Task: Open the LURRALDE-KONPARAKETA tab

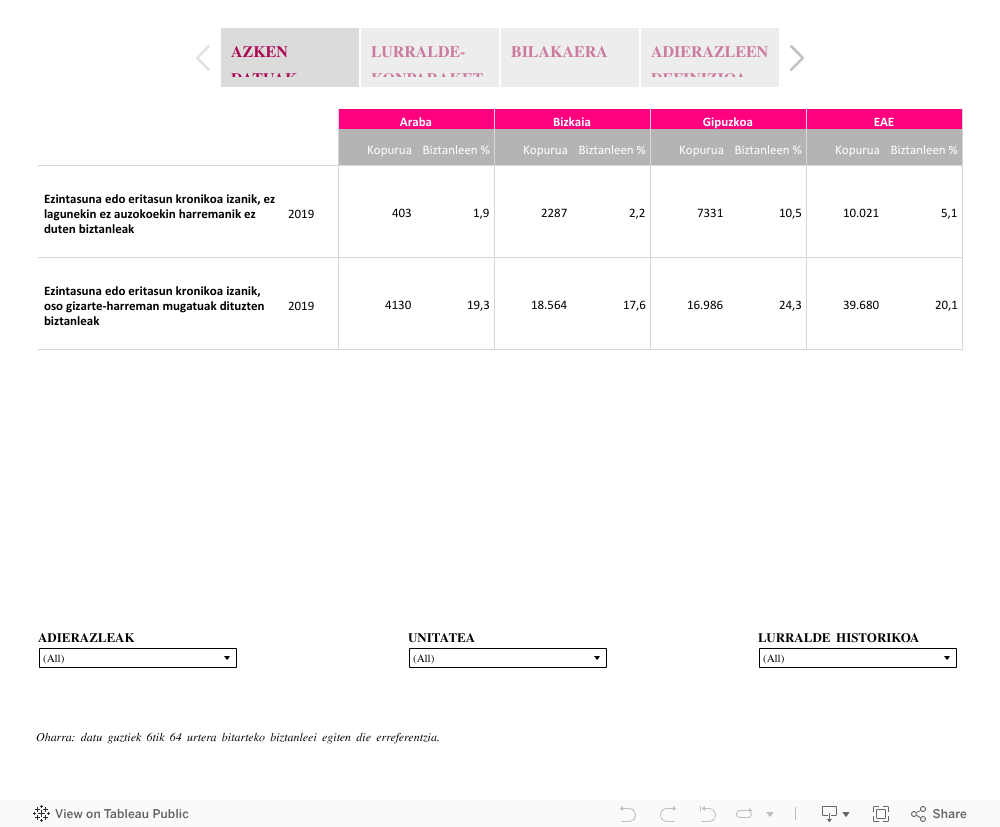Action: pos(430,57)
